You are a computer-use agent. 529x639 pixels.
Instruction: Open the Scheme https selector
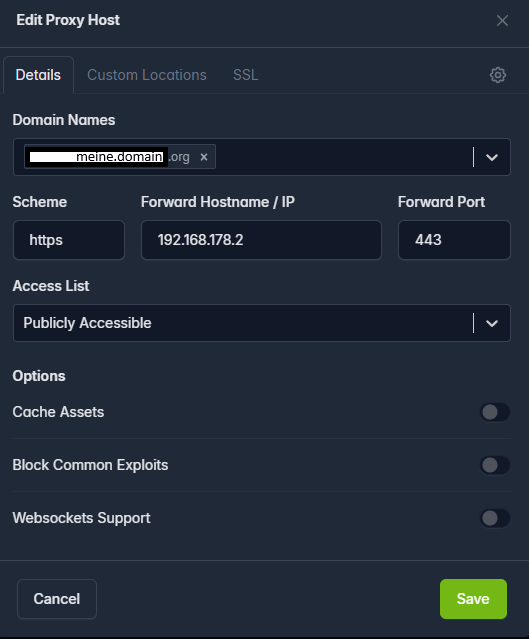point(69,240)
